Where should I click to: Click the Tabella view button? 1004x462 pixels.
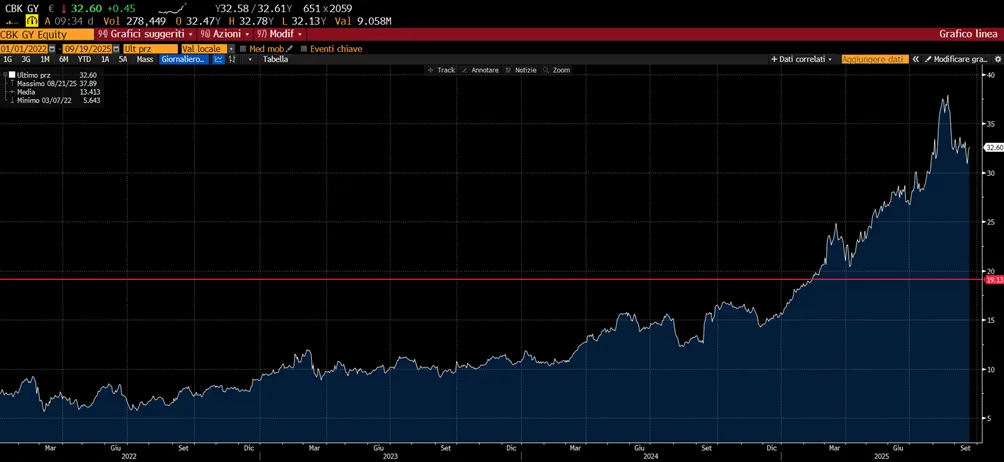(275, 59)
